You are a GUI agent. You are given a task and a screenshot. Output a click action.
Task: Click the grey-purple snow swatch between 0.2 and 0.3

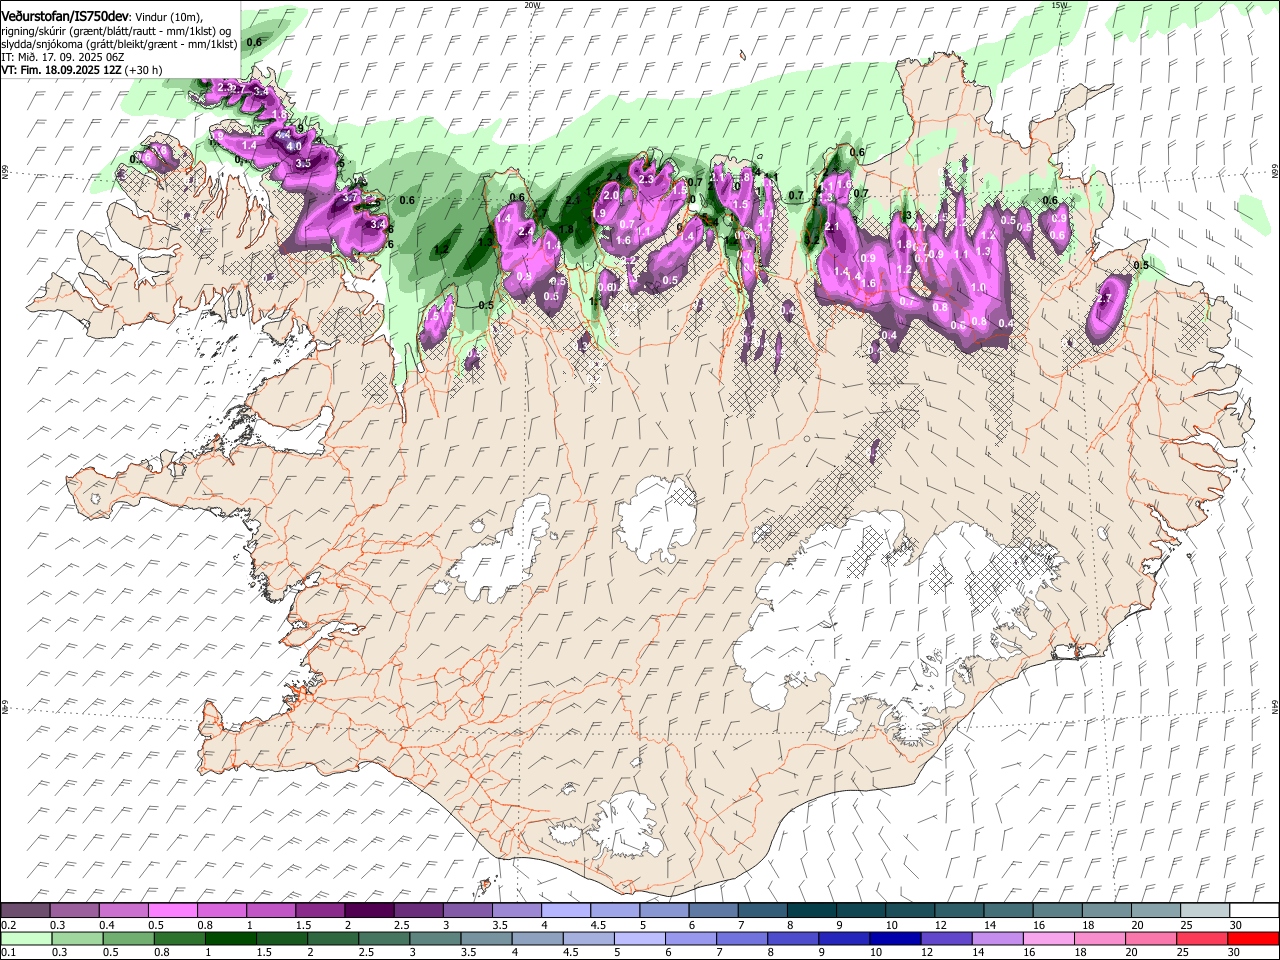click(25, 911)
